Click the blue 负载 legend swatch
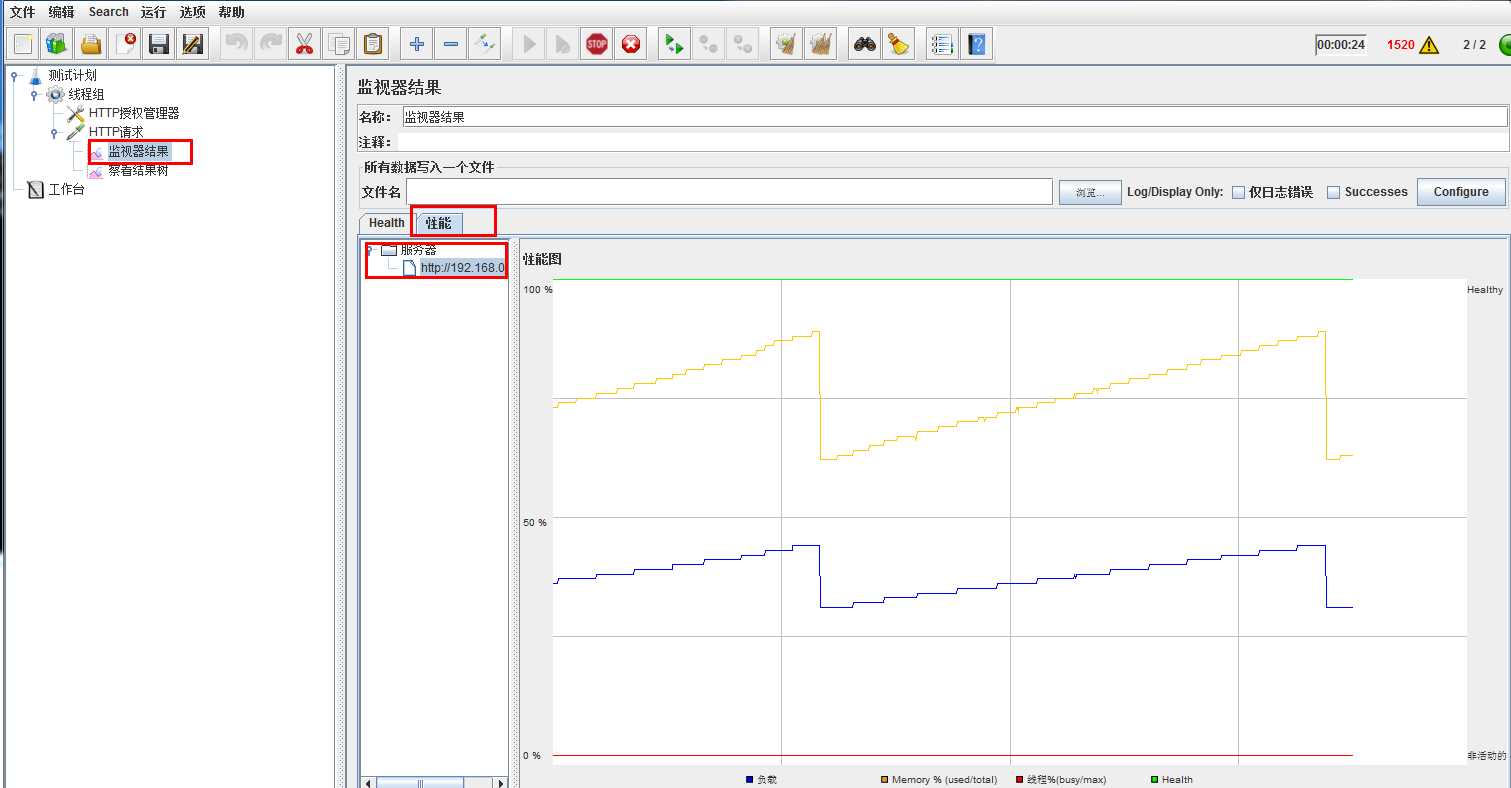The width and height of the screenshot is (1511, 788). 749,779
